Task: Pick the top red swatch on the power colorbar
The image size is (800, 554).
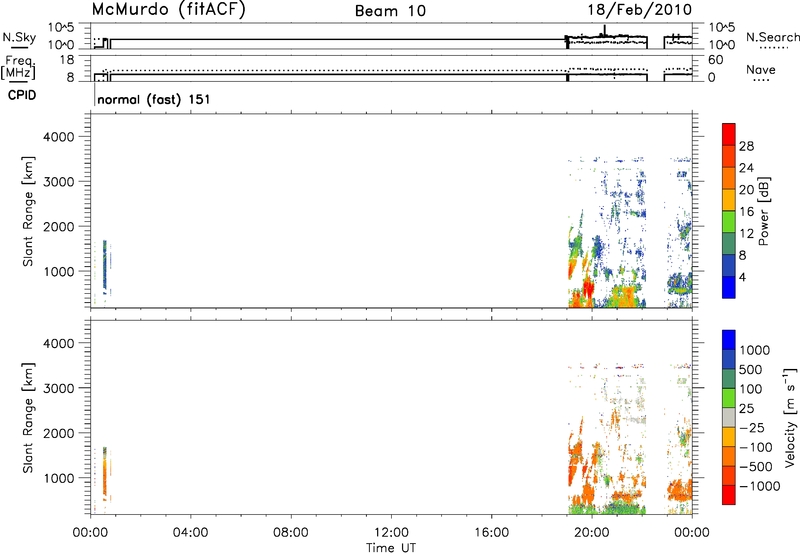Action: (x=729, y=134)
